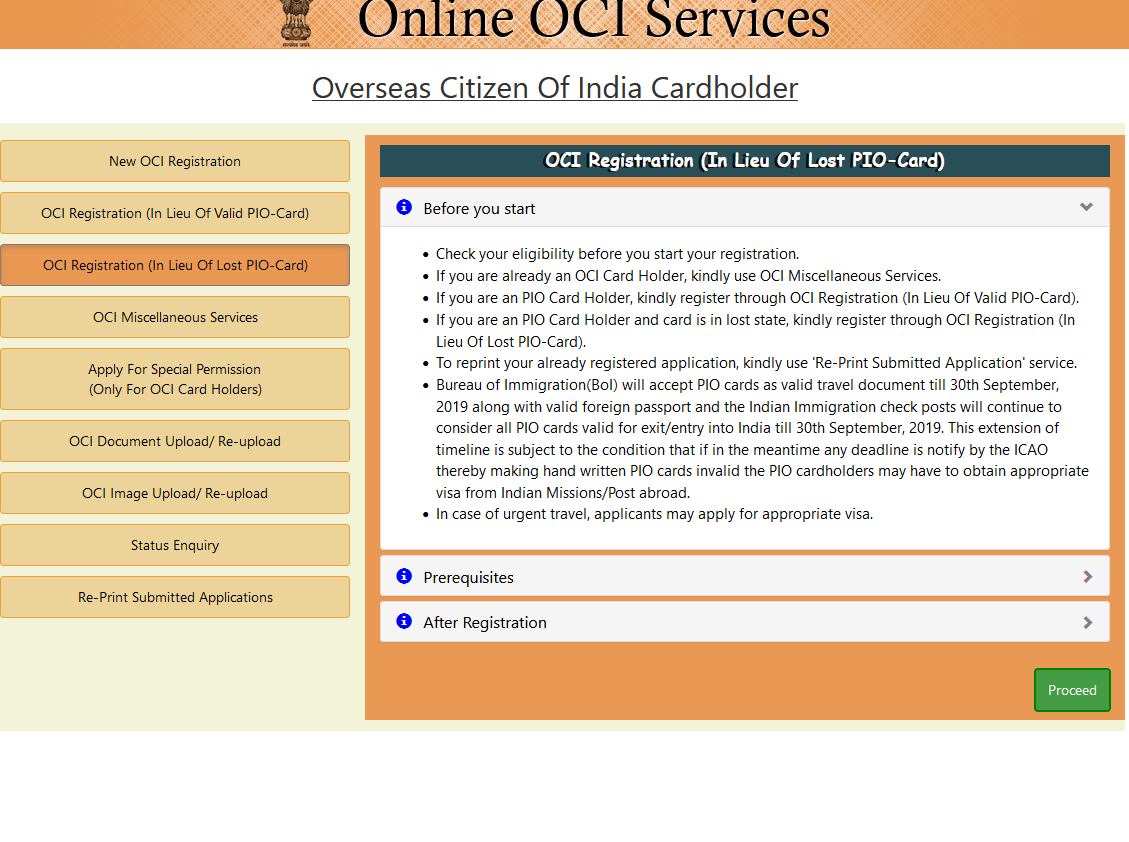This screenshot has width=1129, height=842.
Task: Choose Apply For Special Permission option
Action: [x=175, y=379]
